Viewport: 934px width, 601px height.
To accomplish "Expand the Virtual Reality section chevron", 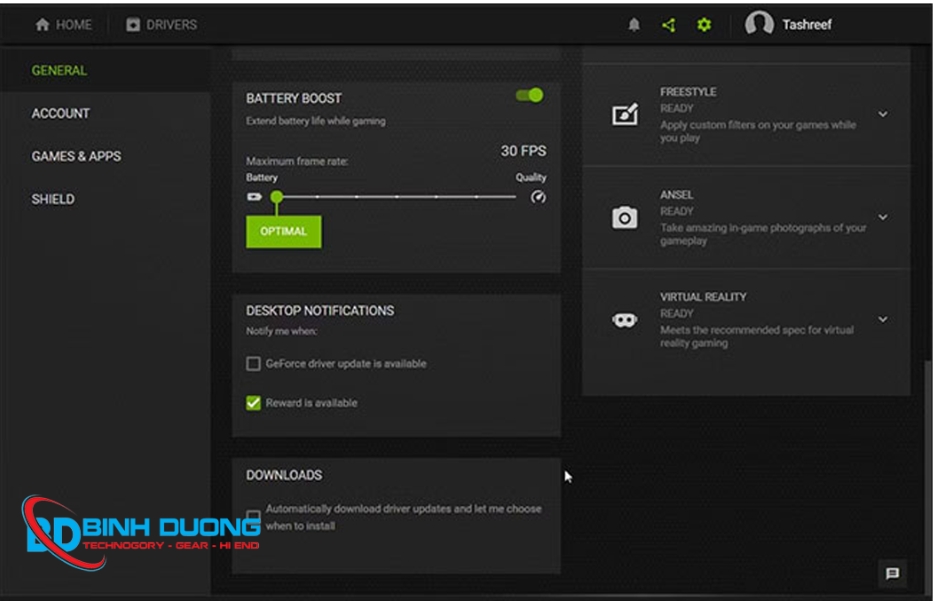I will [882, 319].
